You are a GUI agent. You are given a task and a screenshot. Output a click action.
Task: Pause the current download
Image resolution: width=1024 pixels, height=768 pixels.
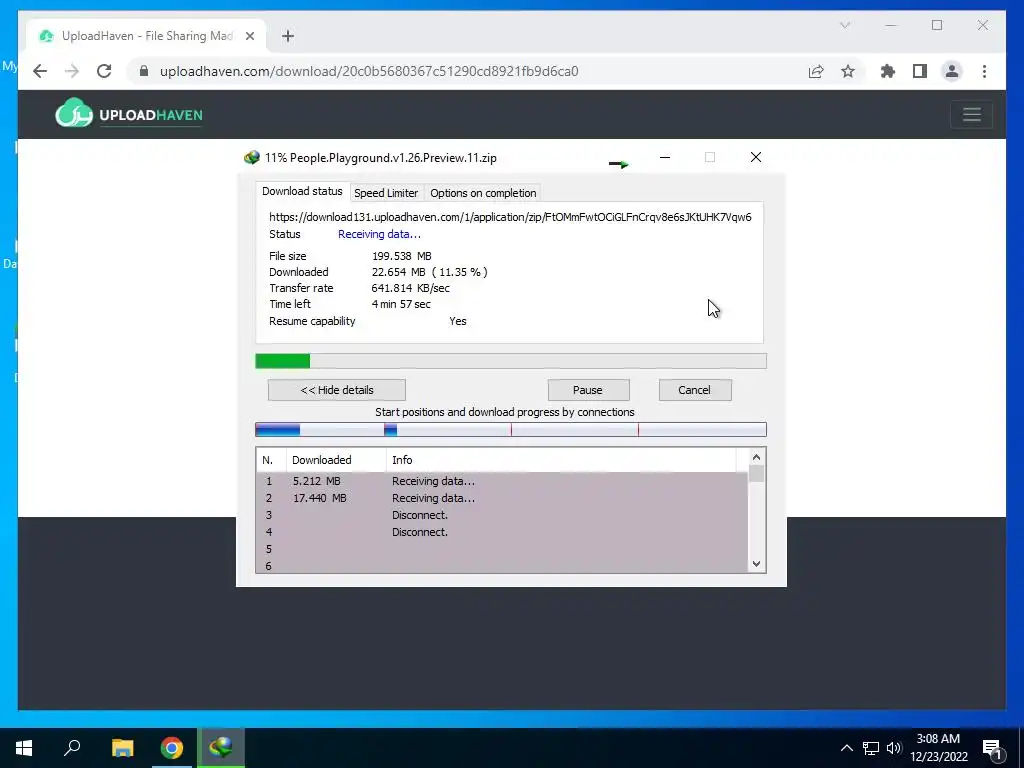(x=588, y=390)
